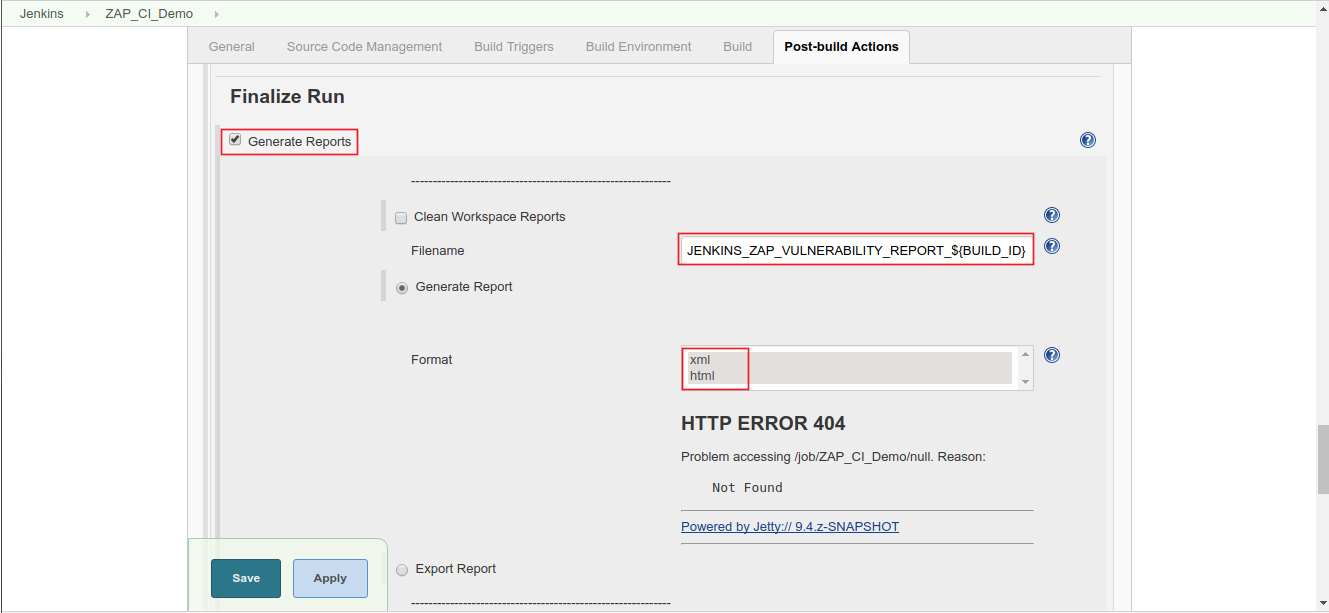1329x613 pixels.
Task: Switch to the Build Environment tab
Action: [638, 46]
